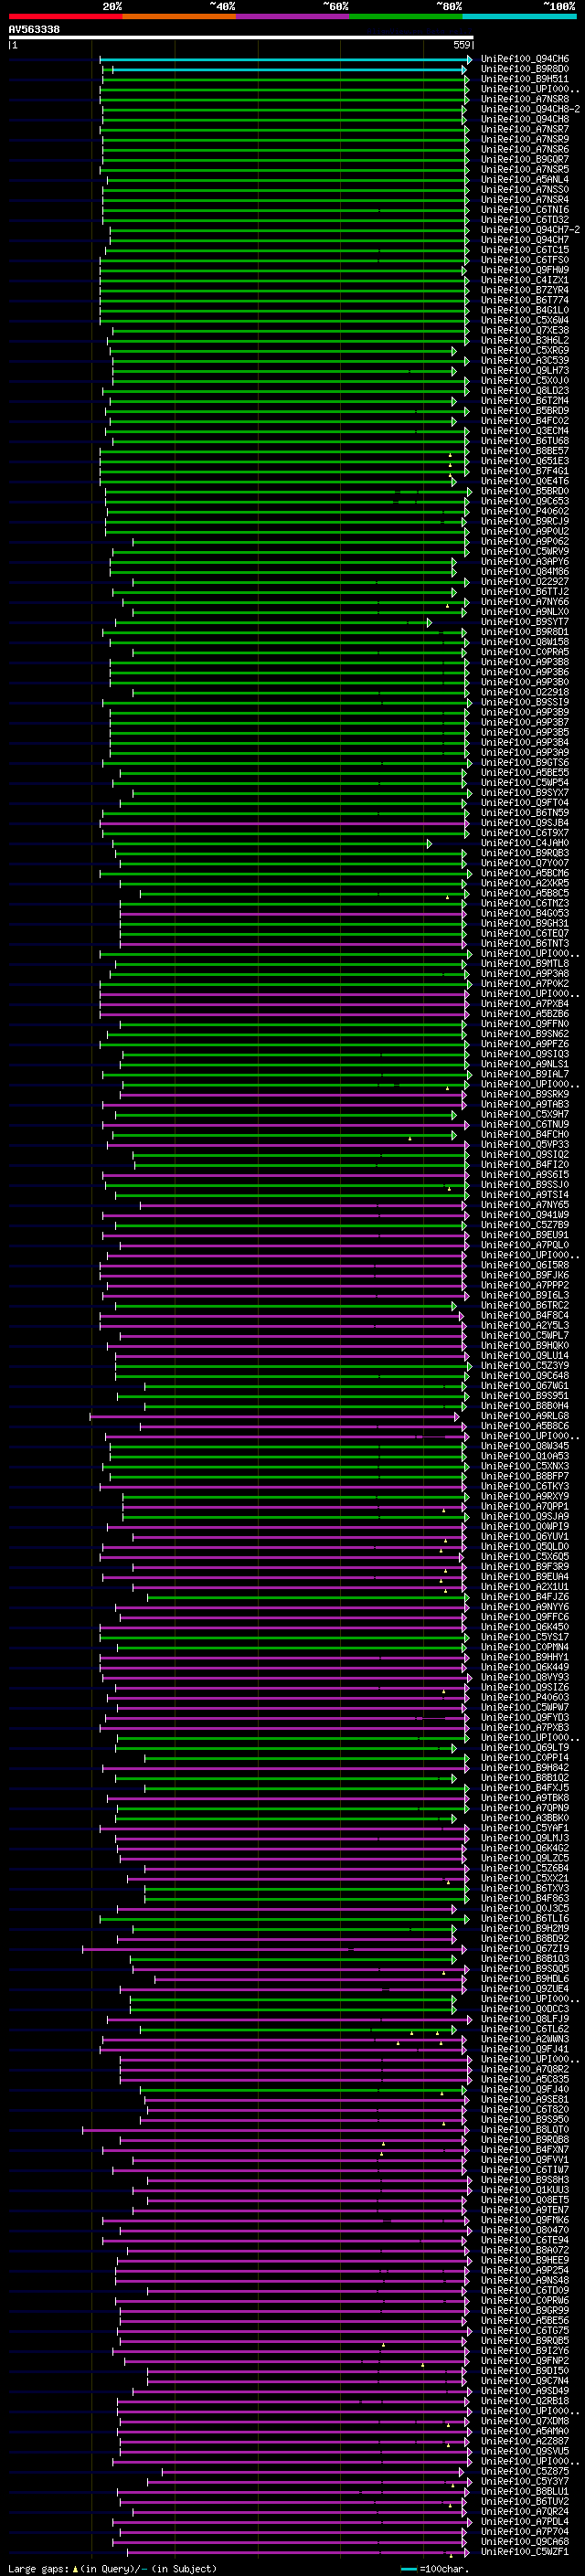Click label UniRef100_Q8W345

(525, 1446)
